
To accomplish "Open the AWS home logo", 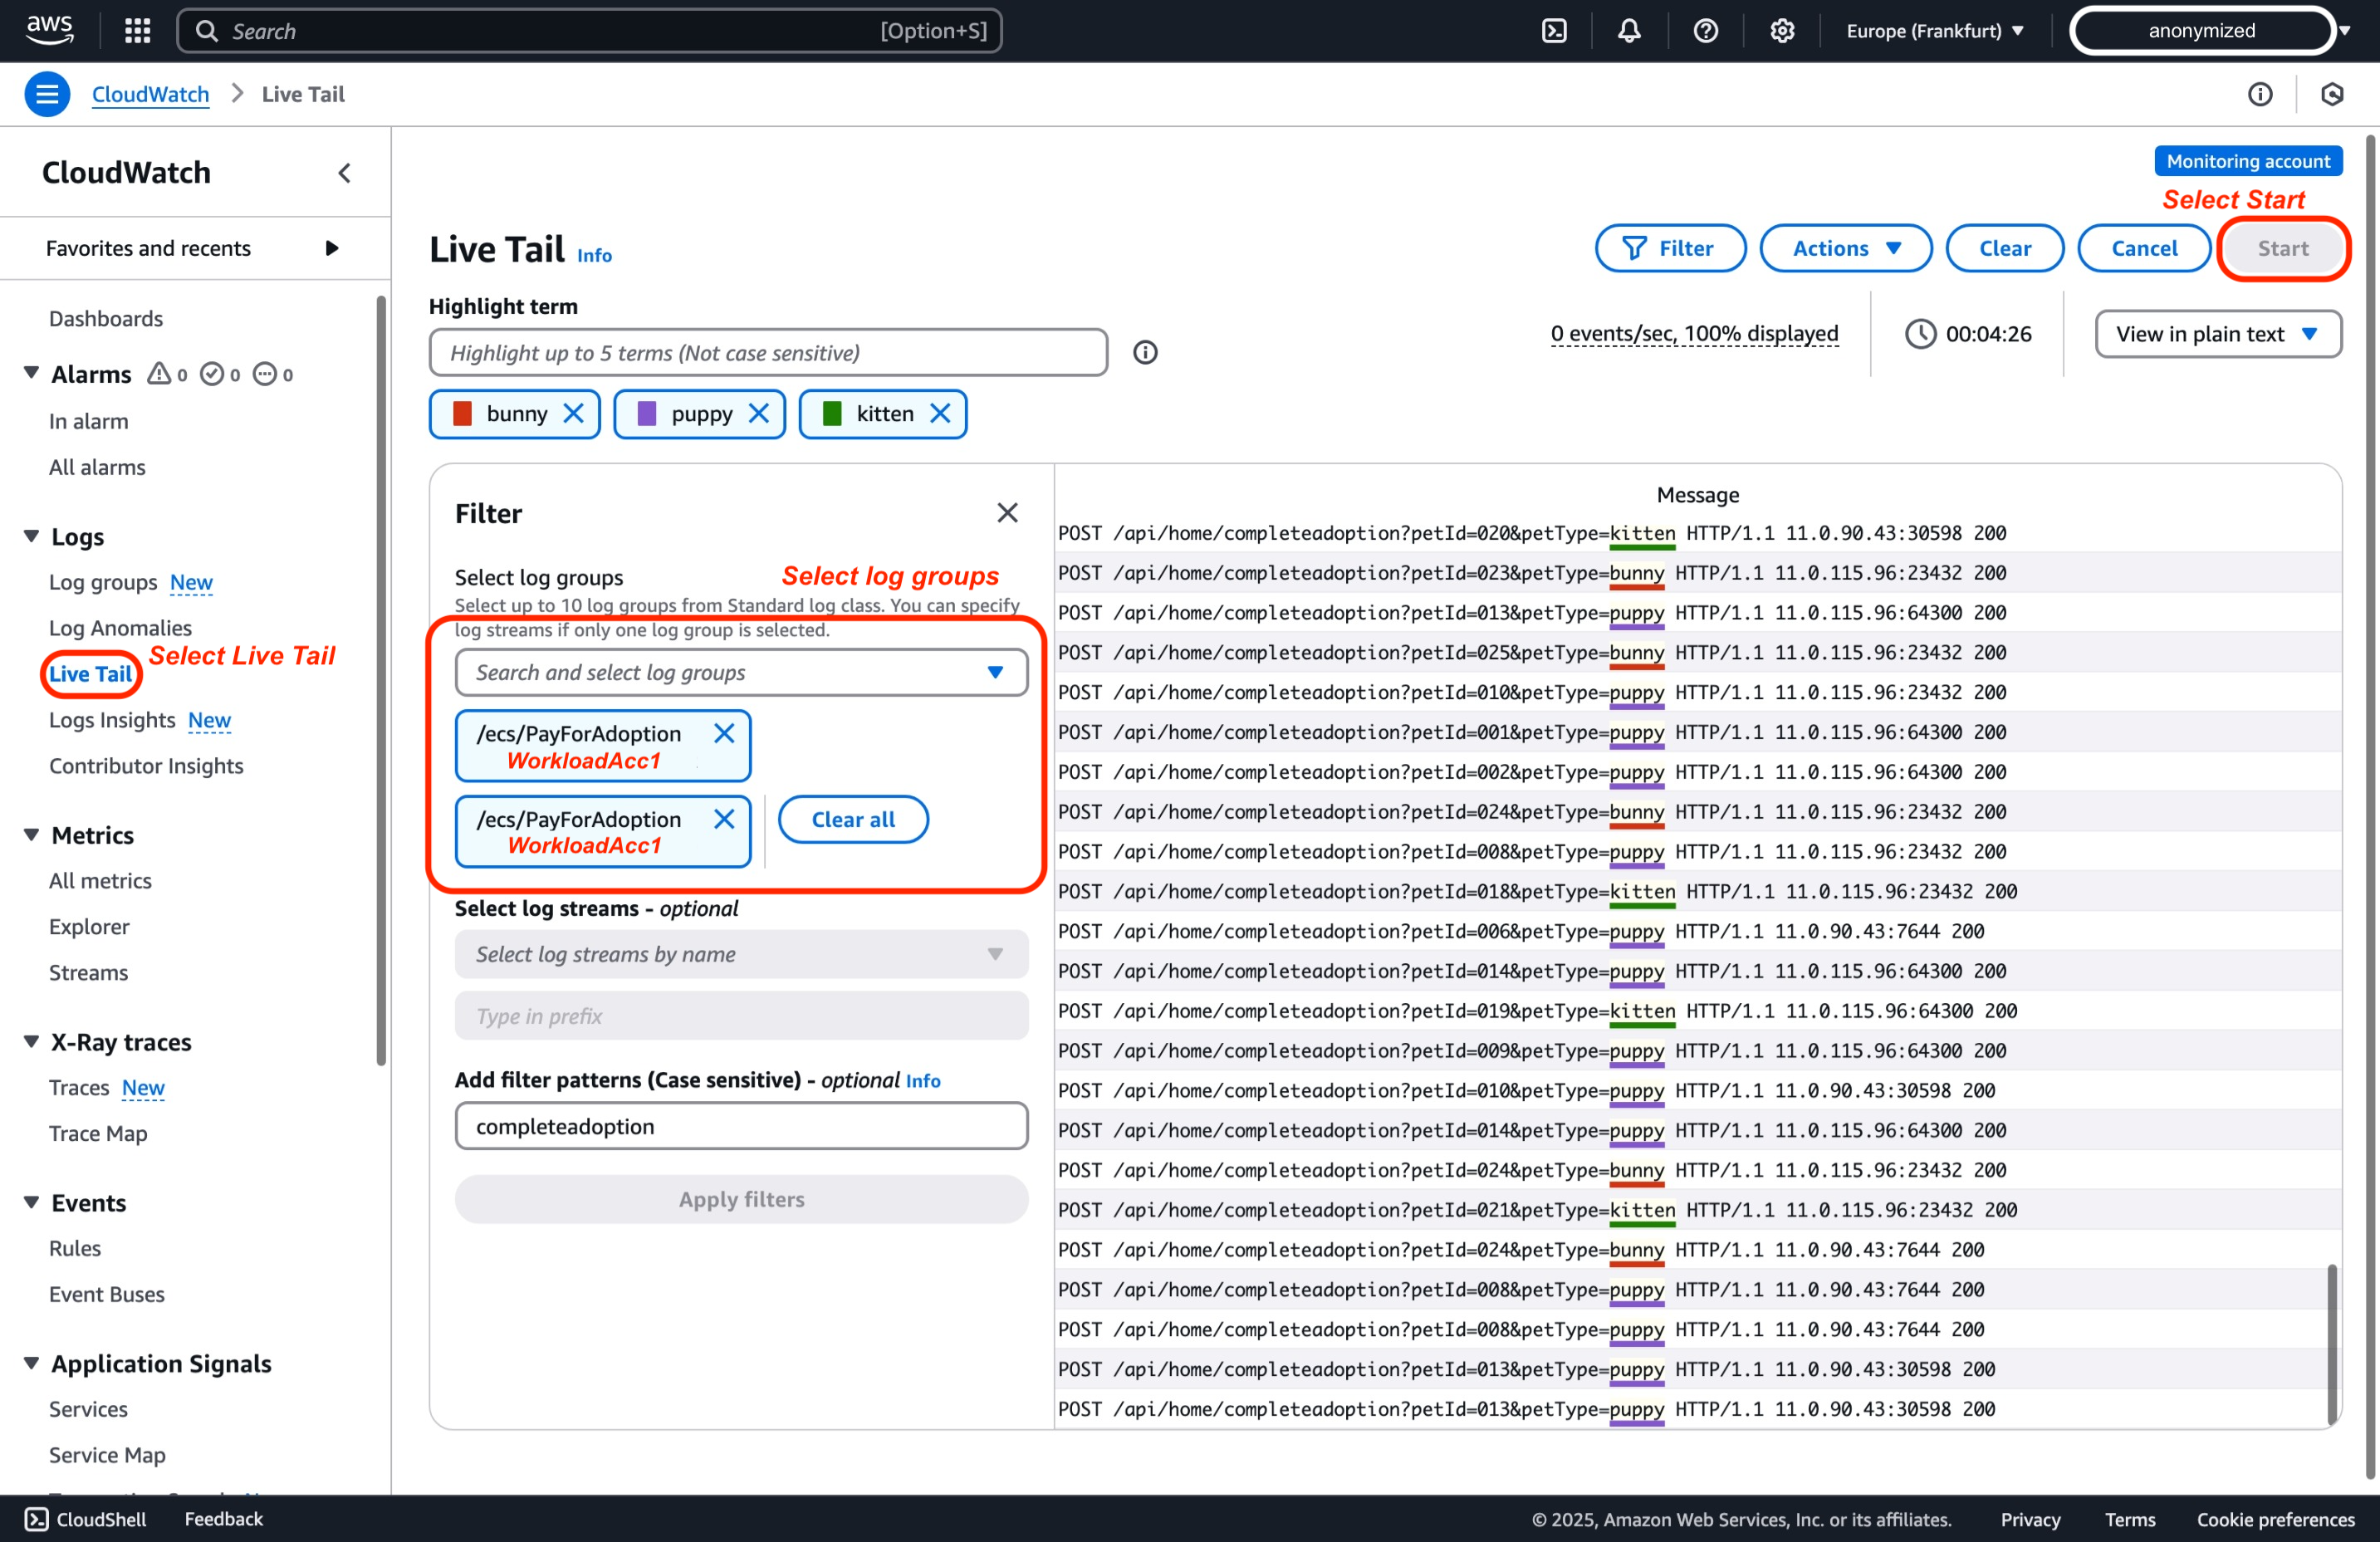I will point(48,30).
